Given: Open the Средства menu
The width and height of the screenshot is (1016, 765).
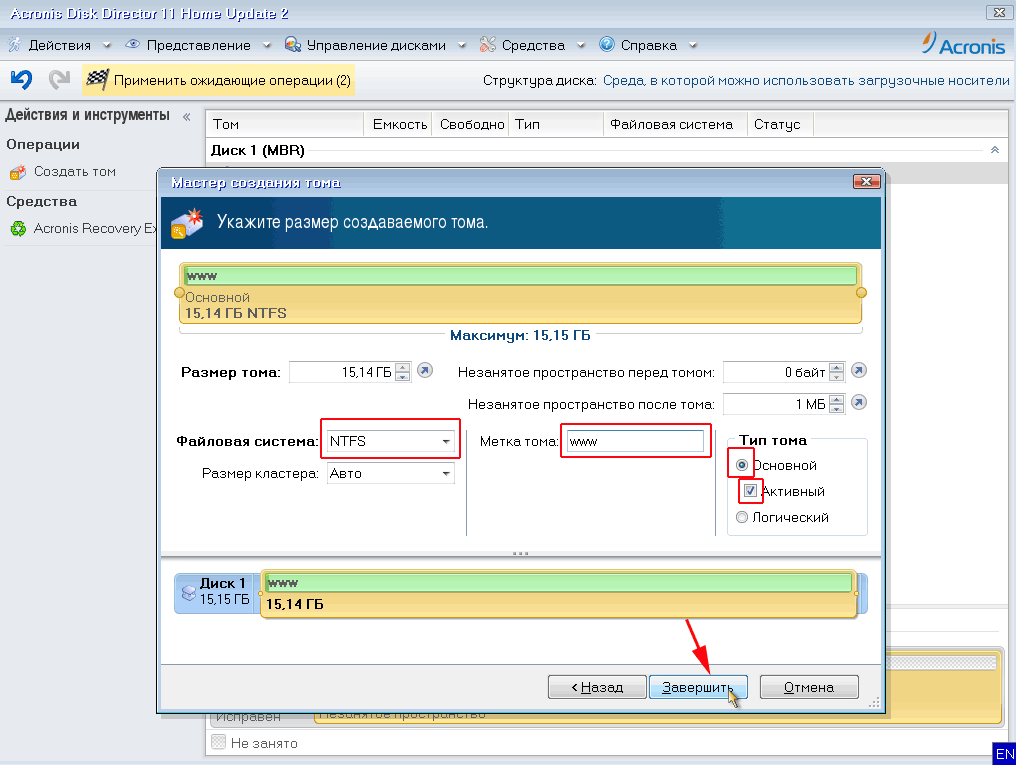Looking at the screenshot, I should tap(533, 45).
